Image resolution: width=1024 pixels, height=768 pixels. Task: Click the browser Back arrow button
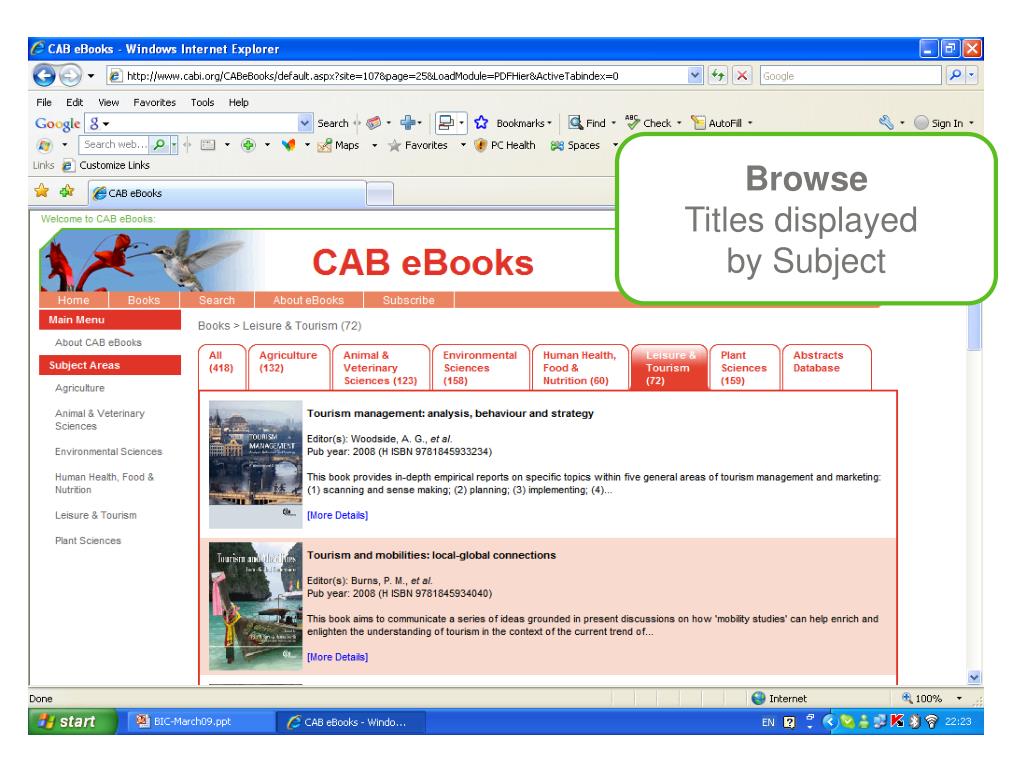[x=44, y=76]
